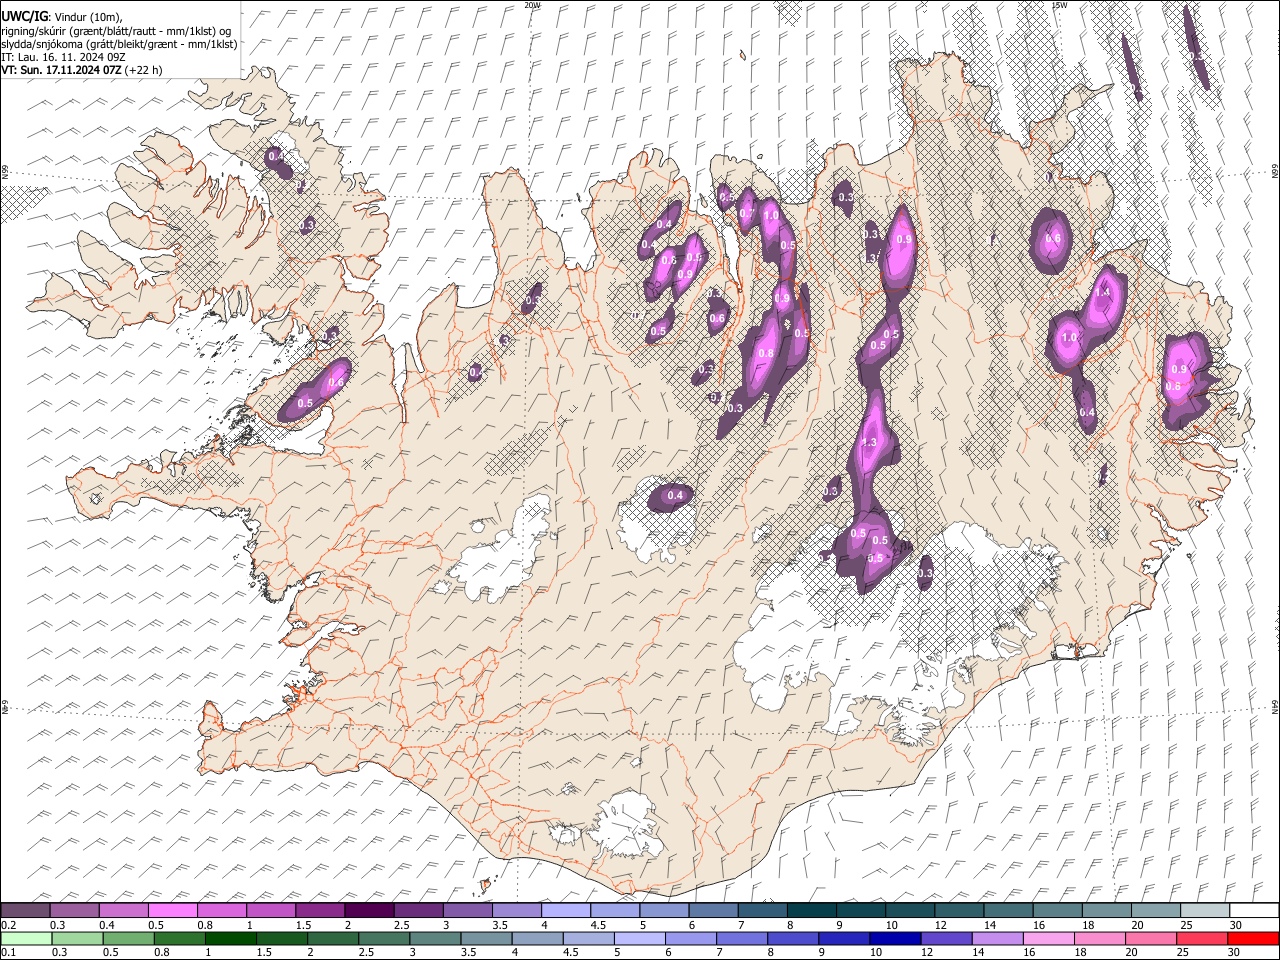
Task: Click the initial time 'IT: Lau. 16. 11. 2024 09Z'
Action: pyautogui.click(x=63, y=57)
